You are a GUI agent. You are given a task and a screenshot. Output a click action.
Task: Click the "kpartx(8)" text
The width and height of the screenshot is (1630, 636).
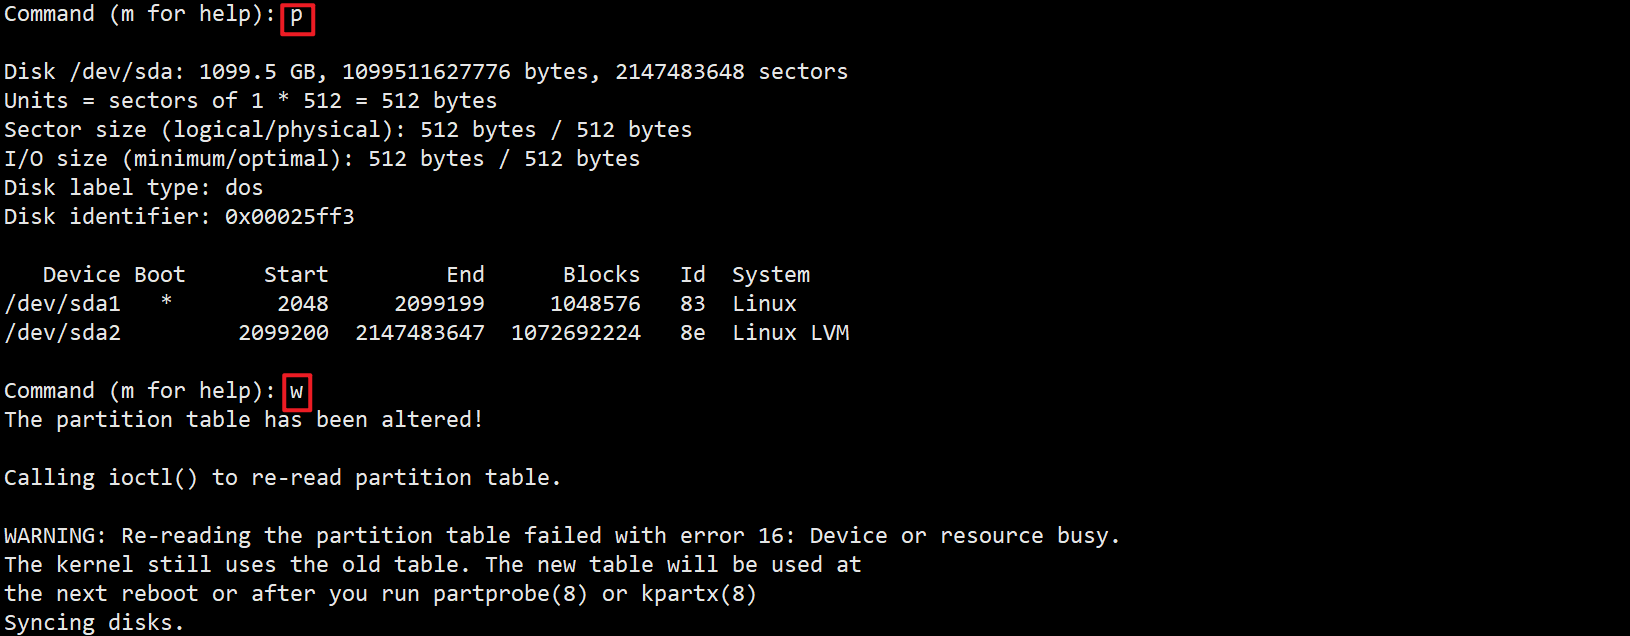(x=699, y=594)
